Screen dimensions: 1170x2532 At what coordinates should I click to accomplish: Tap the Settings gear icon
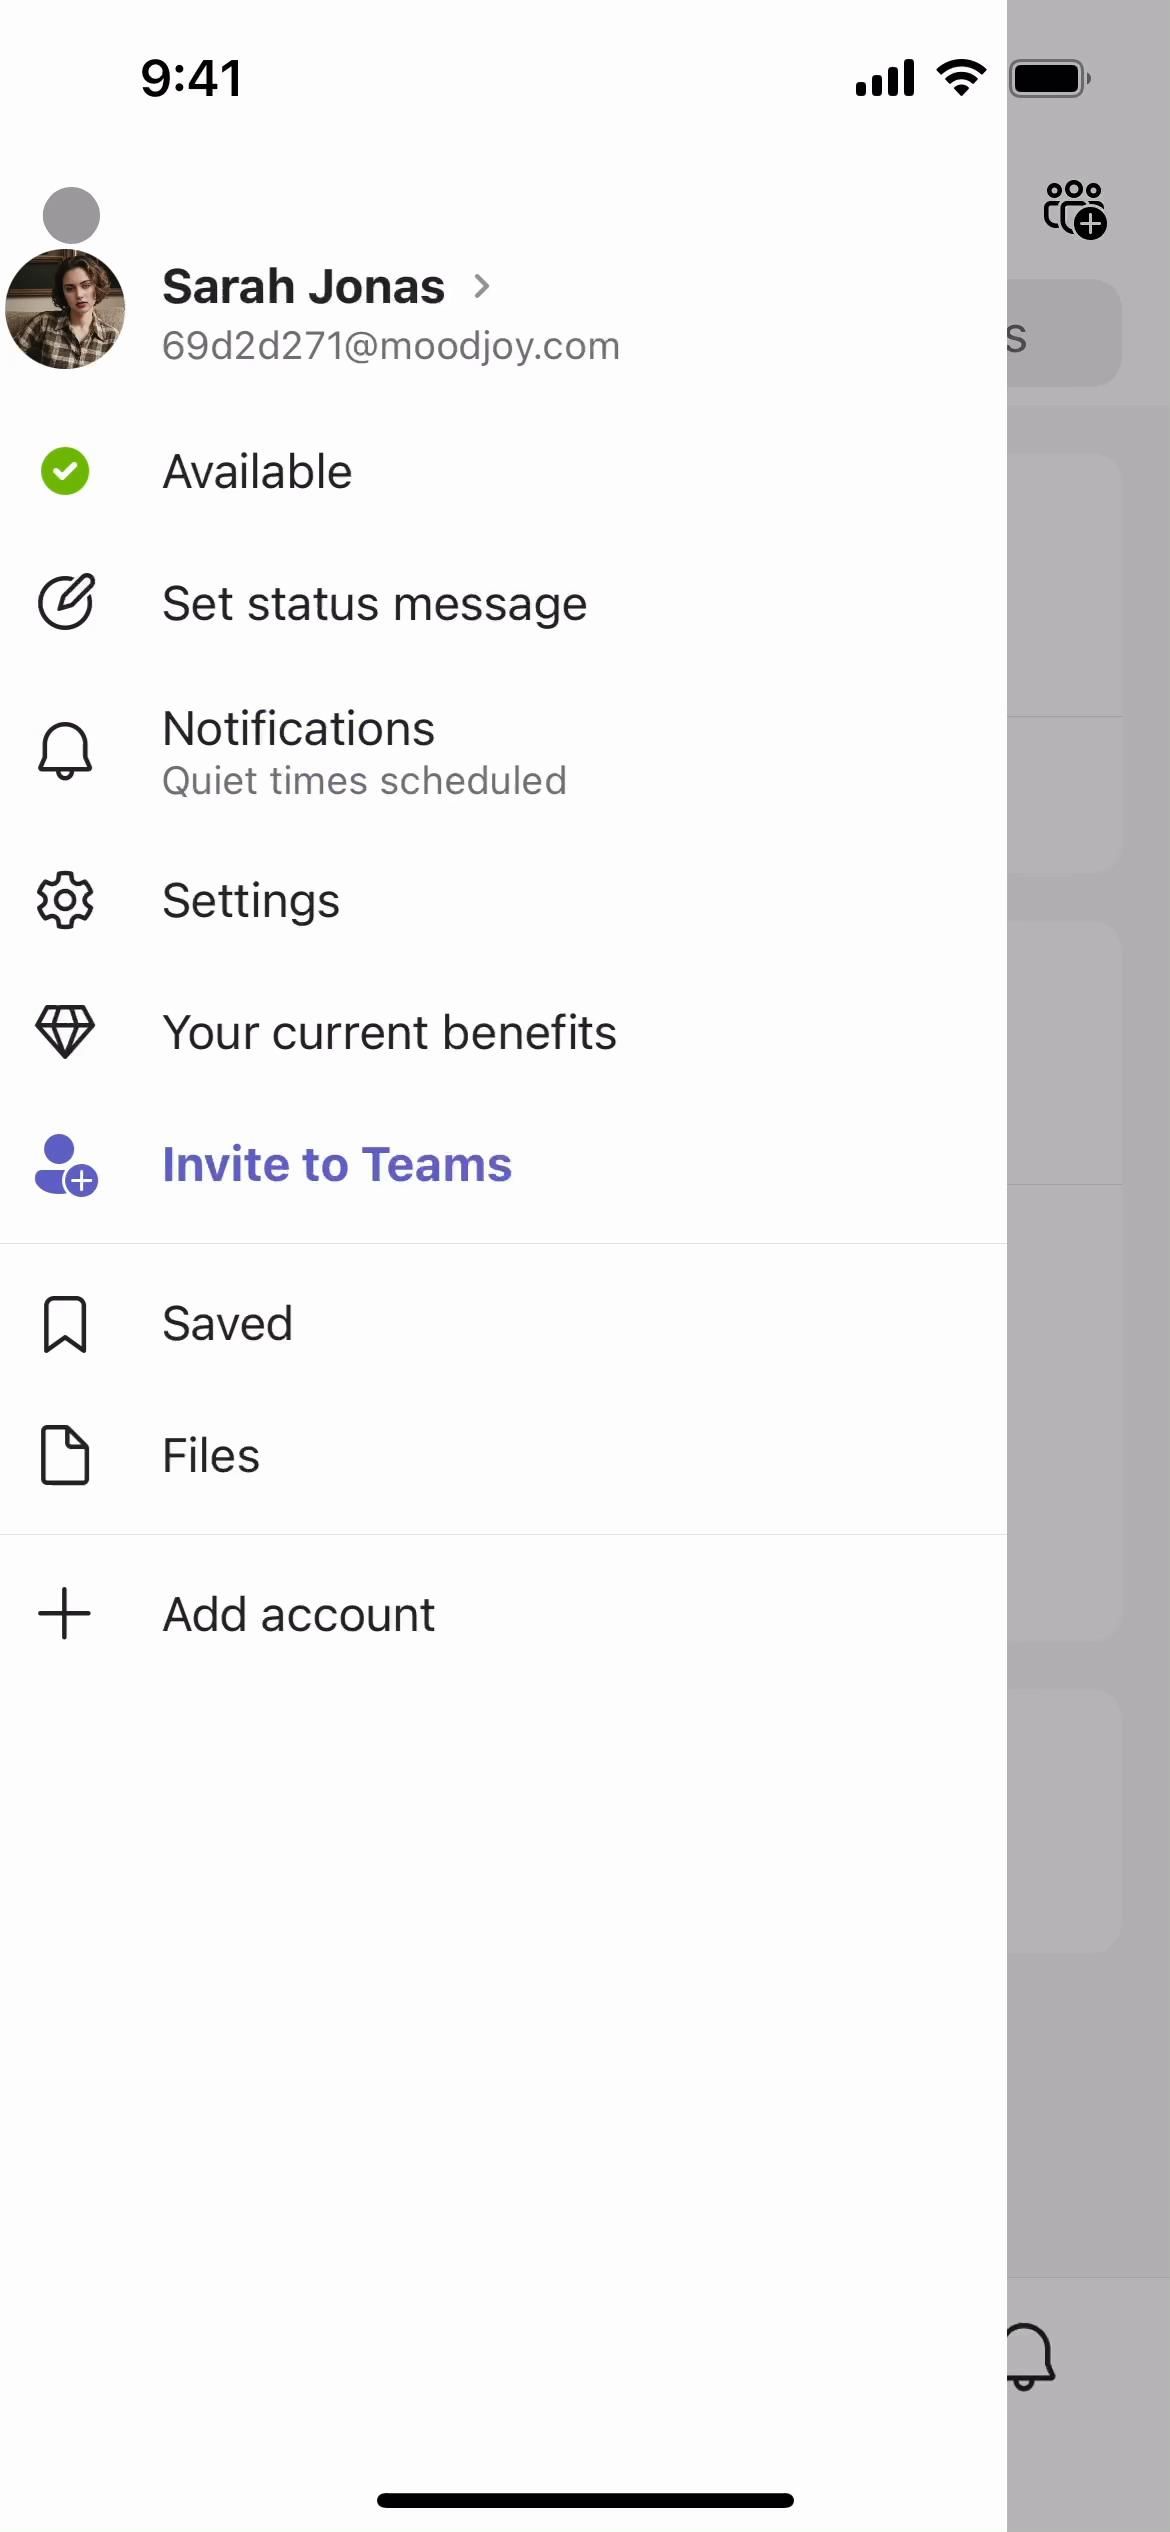(65, 900)
